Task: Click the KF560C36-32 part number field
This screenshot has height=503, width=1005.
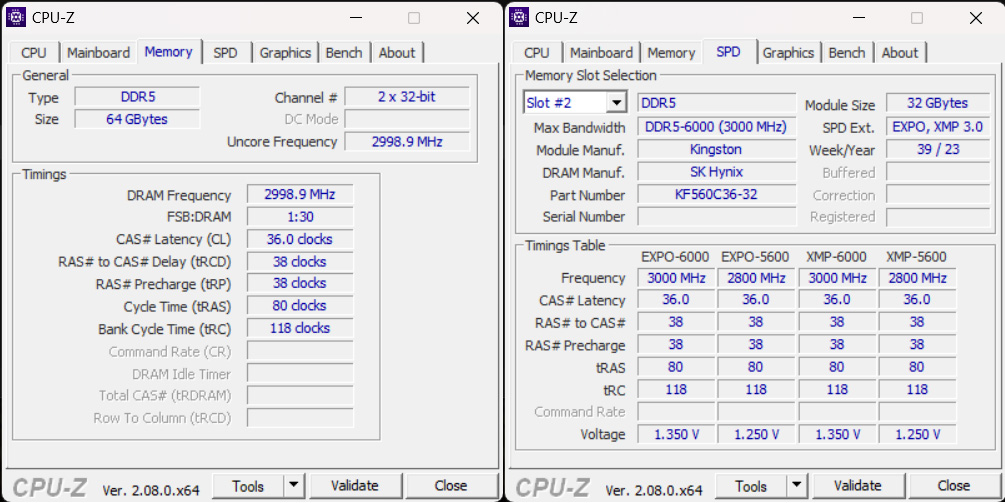Action: (717, 194)
